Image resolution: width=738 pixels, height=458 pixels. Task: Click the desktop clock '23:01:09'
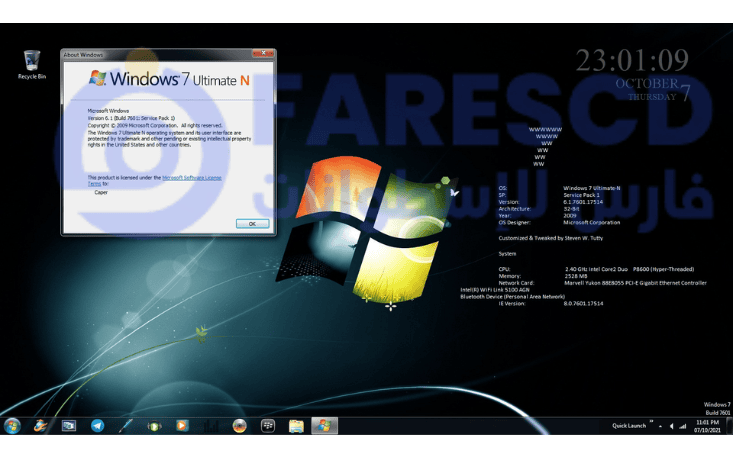coord(632,61)
